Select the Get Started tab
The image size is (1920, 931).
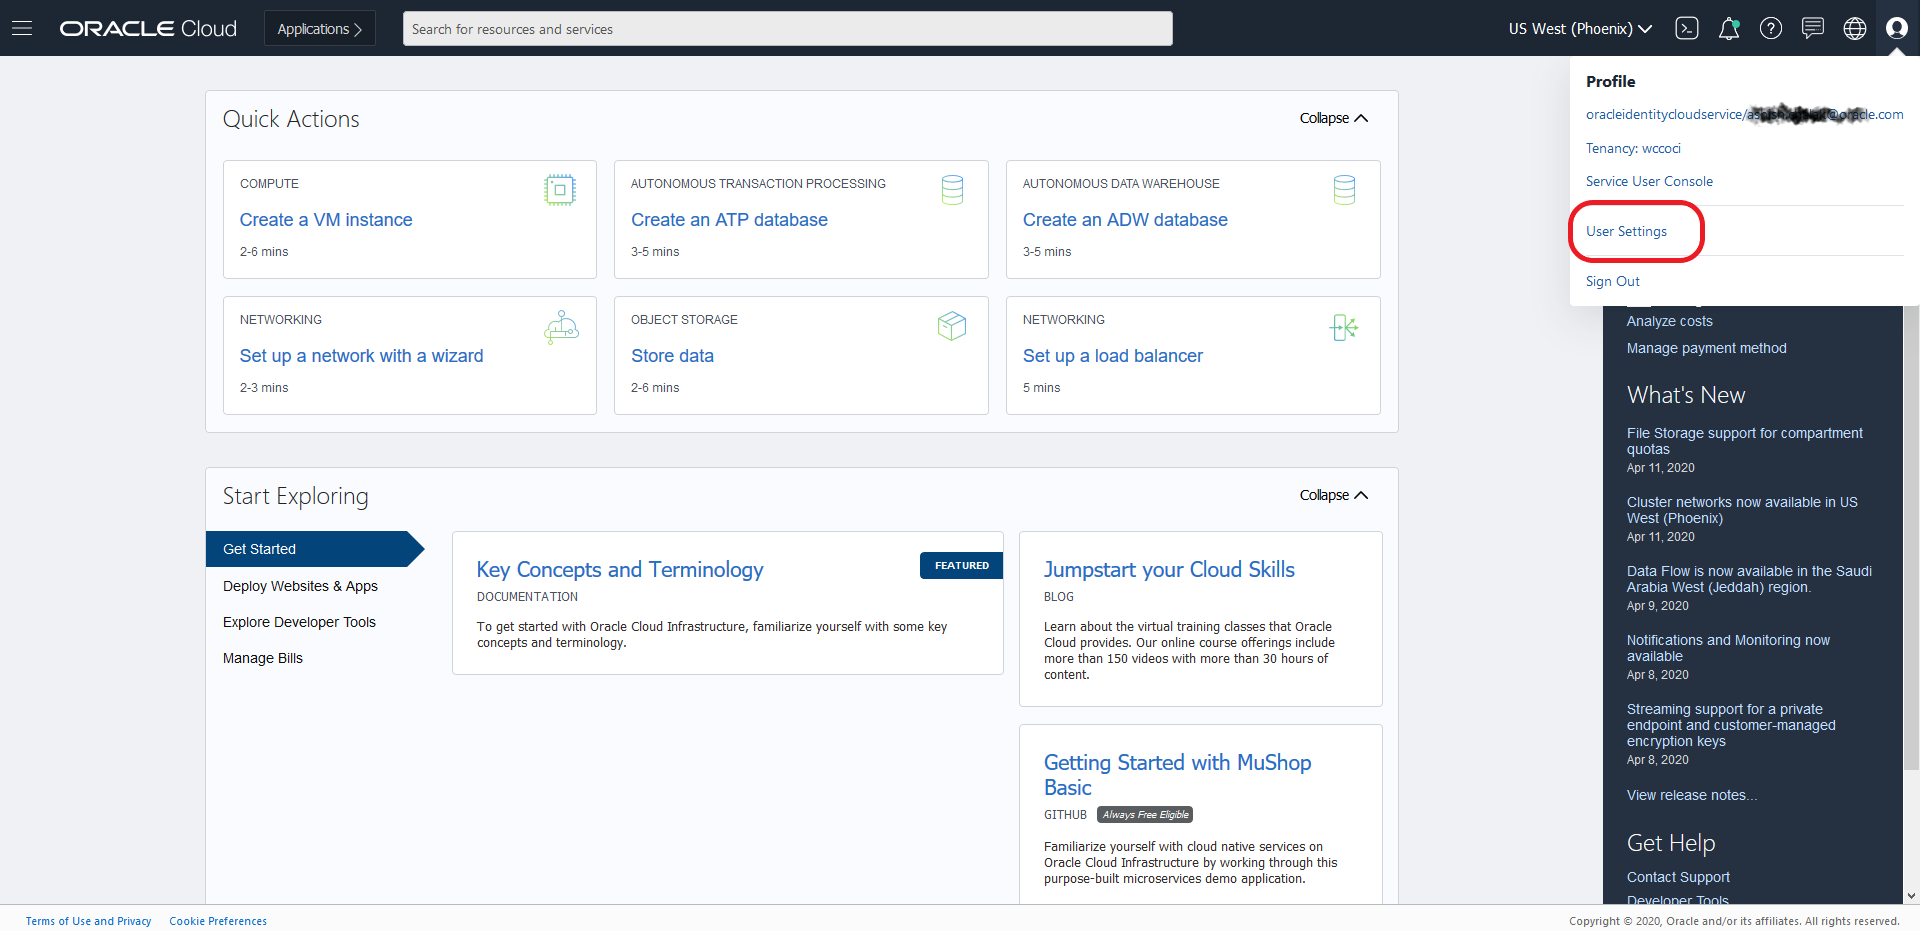(315, 549)
